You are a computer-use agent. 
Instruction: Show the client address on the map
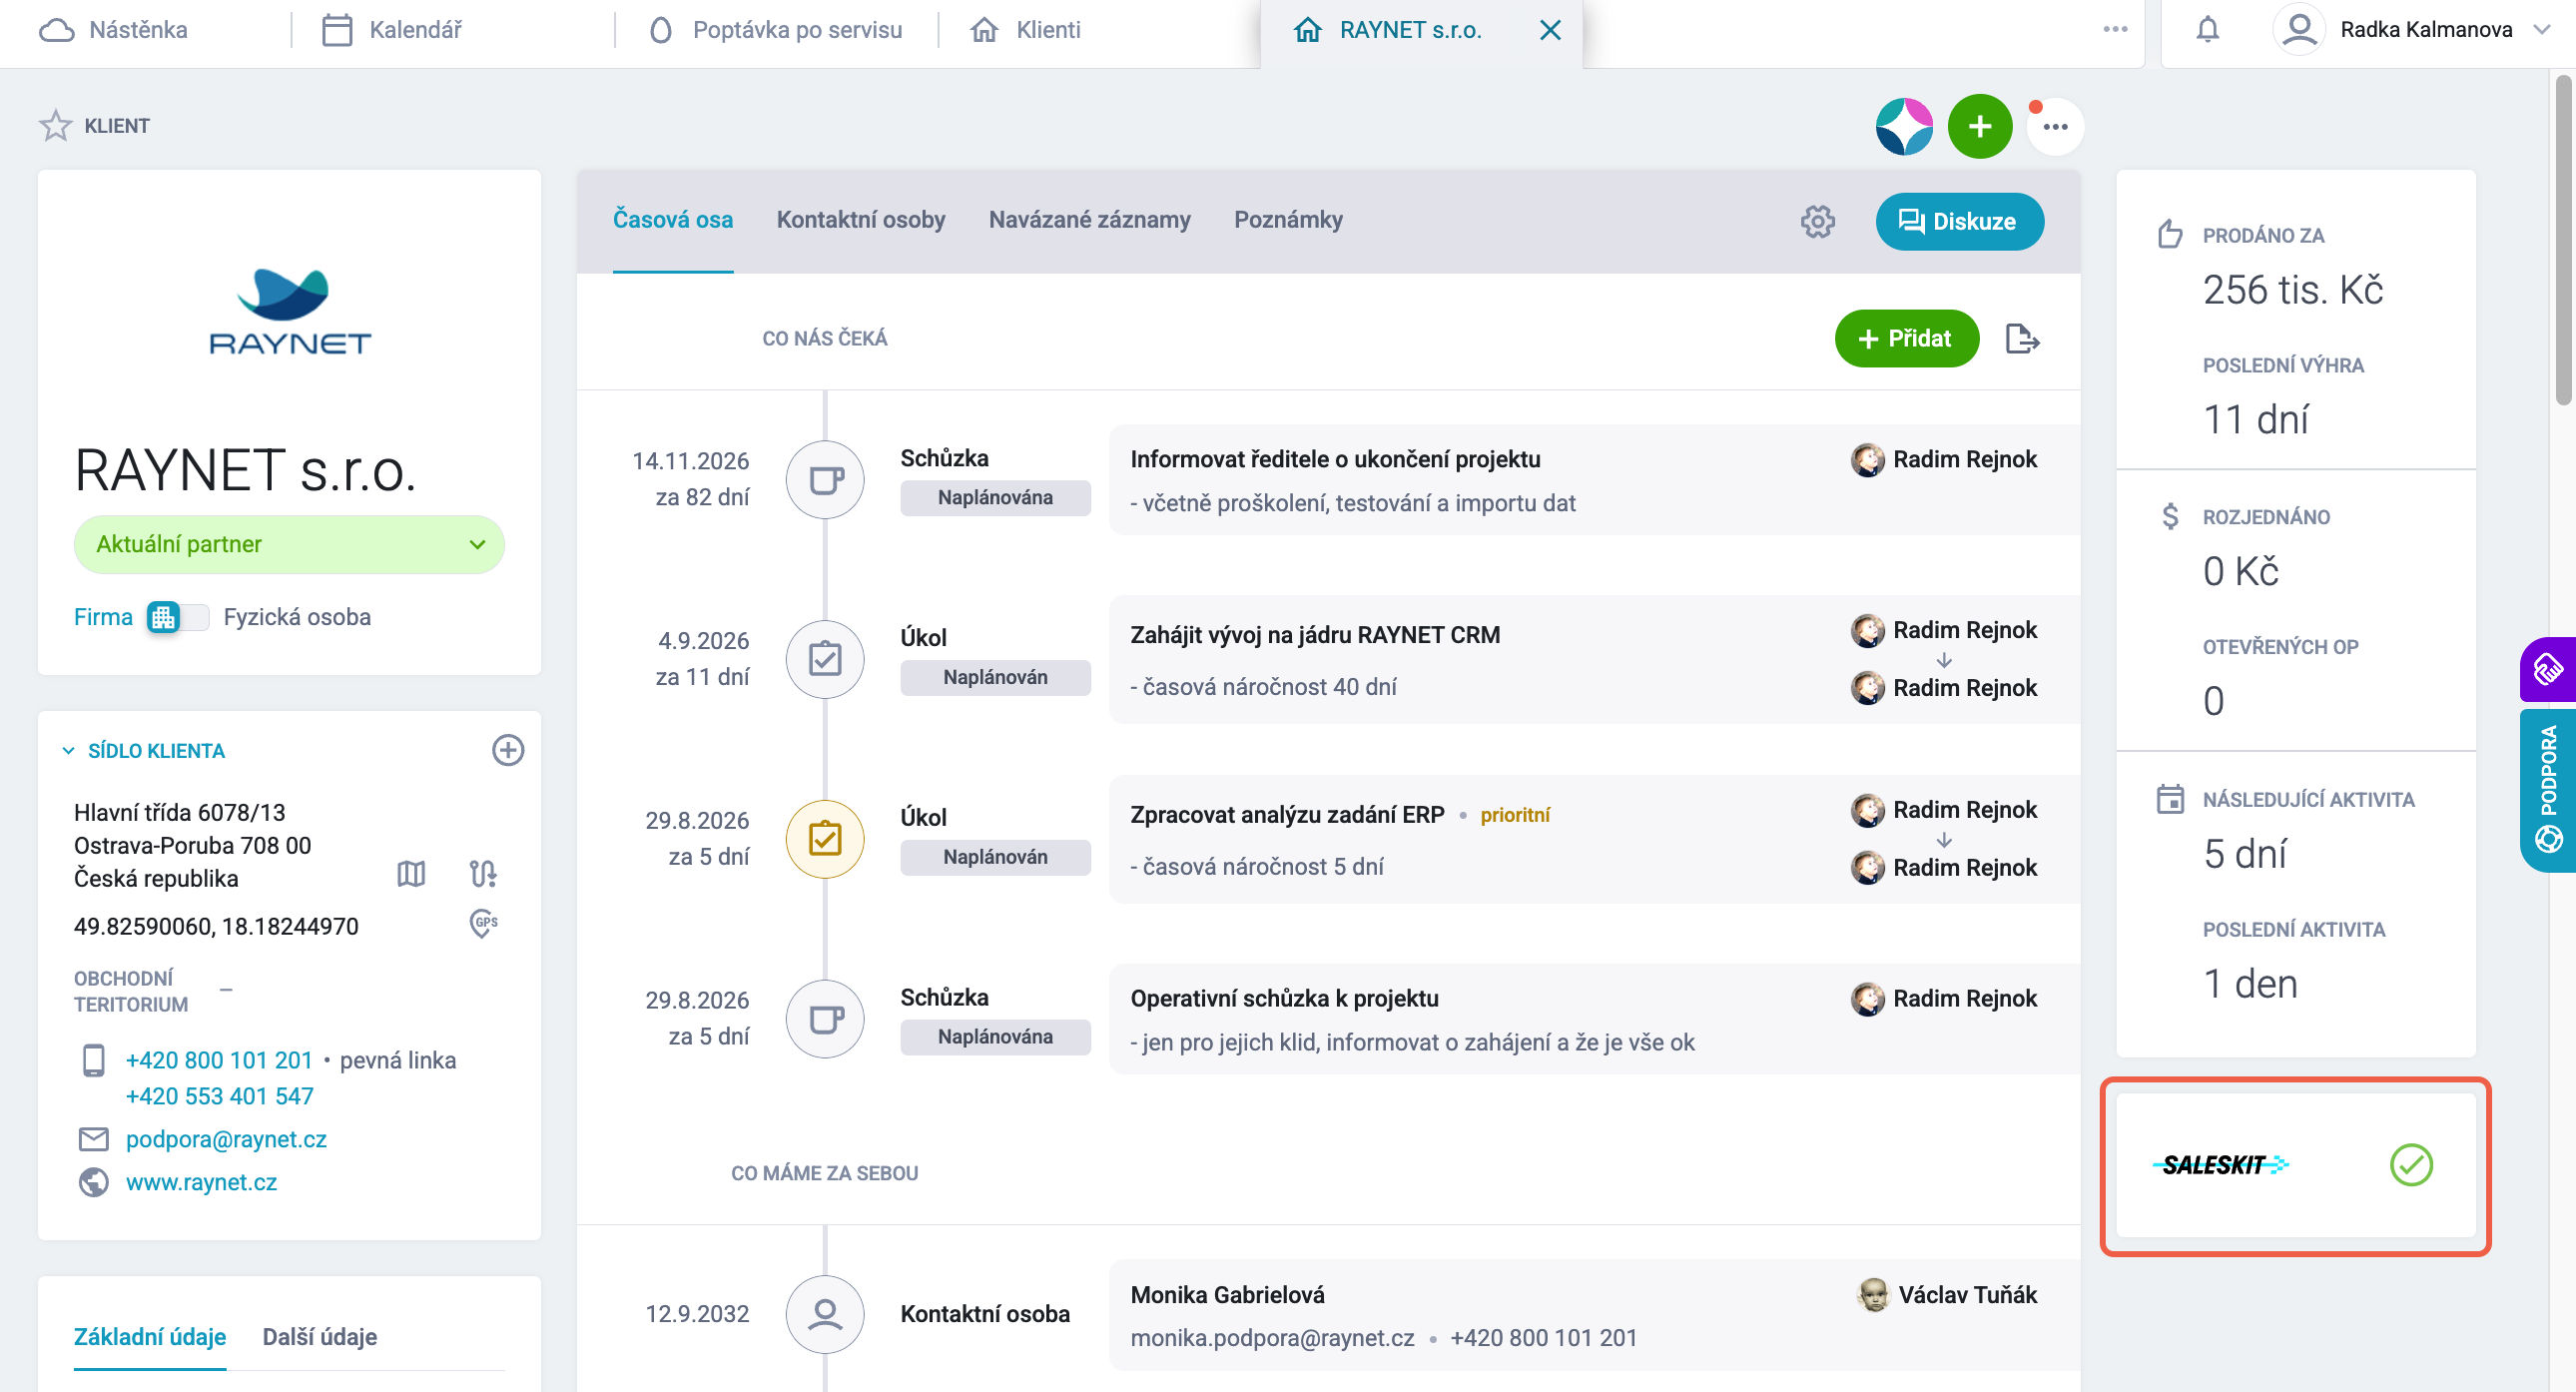tap(411, 874)
